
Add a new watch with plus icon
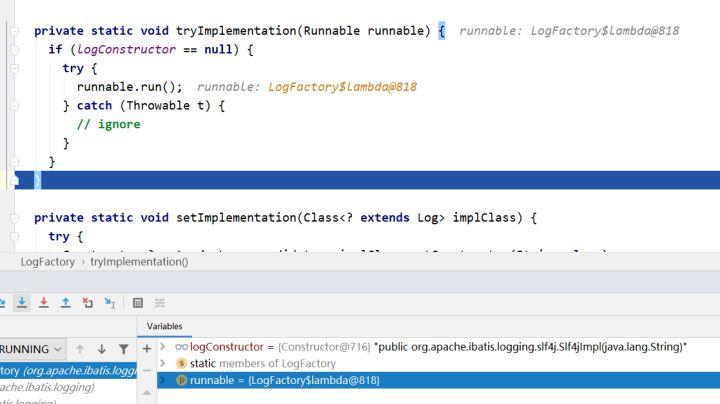tap(147, 348)
